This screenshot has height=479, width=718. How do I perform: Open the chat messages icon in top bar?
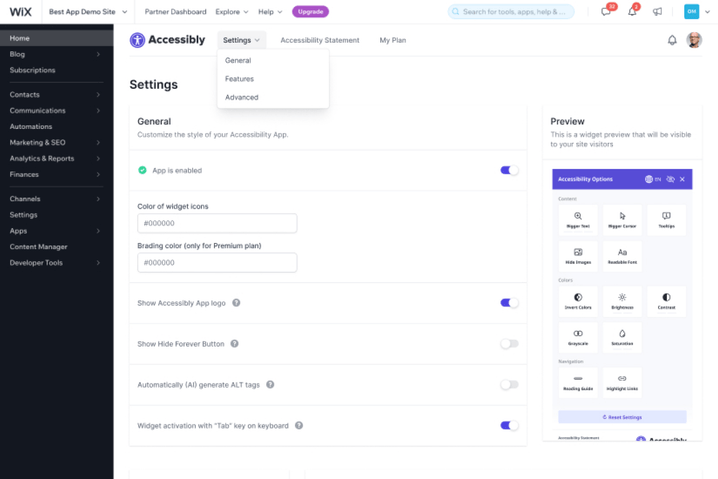point(606,12)
